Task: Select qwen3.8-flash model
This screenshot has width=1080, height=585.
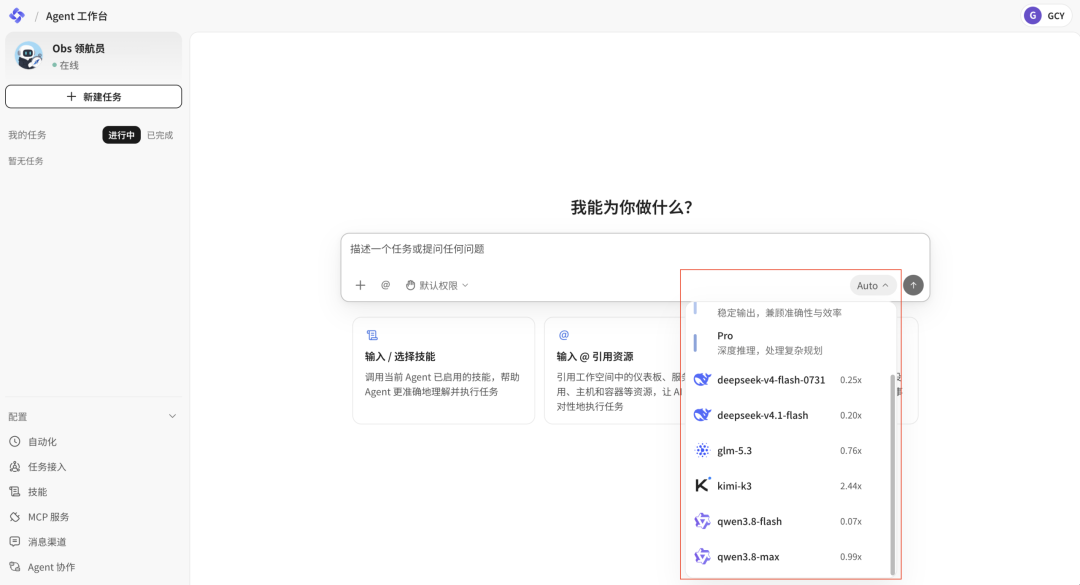Action: click(790, 521)
